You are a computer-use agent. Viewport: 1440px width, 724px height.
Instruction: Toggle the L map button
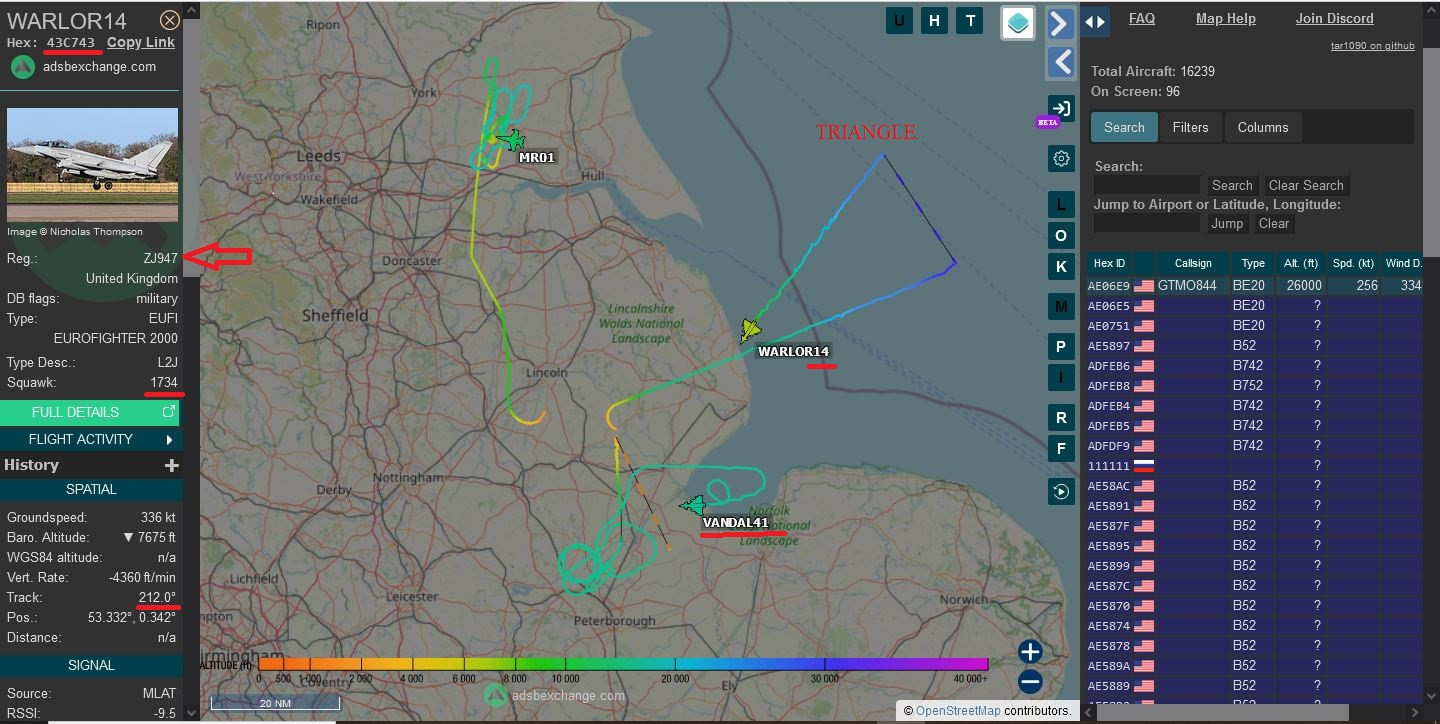[1061, 205]
